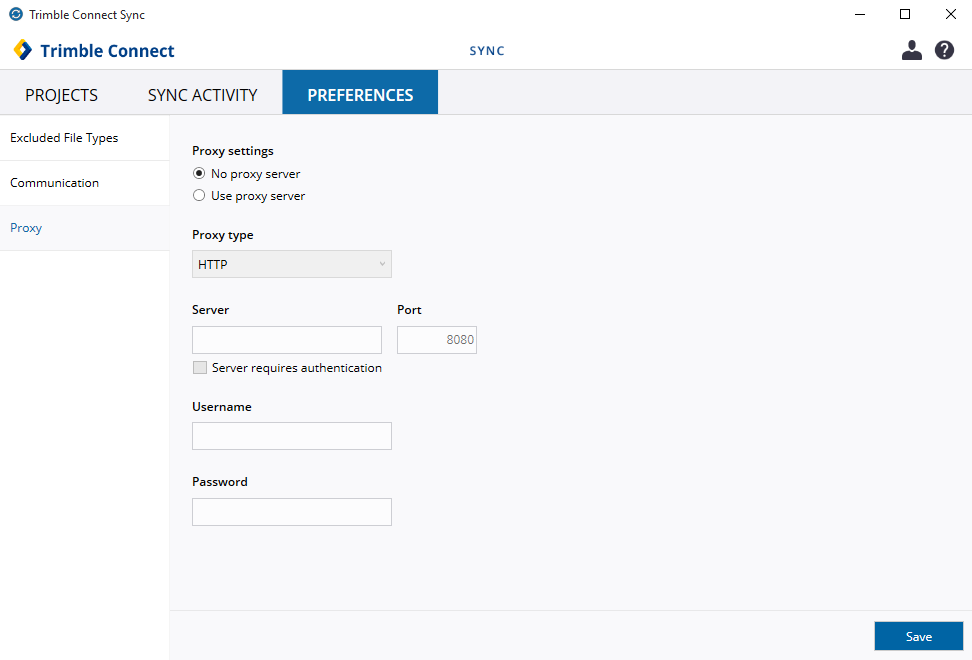The image size is (972, 660).
Task: Open the help question mark icon
Action: tap(944, 50)
